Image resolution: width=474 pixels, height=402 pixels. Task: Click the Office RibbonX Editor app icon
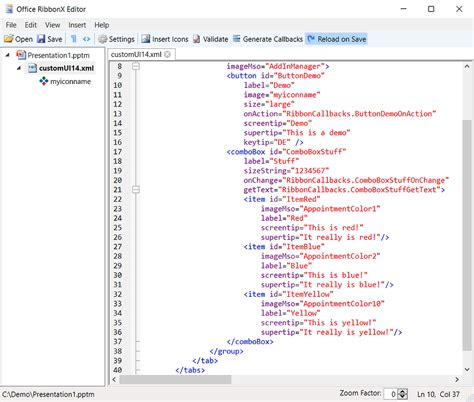9,9
